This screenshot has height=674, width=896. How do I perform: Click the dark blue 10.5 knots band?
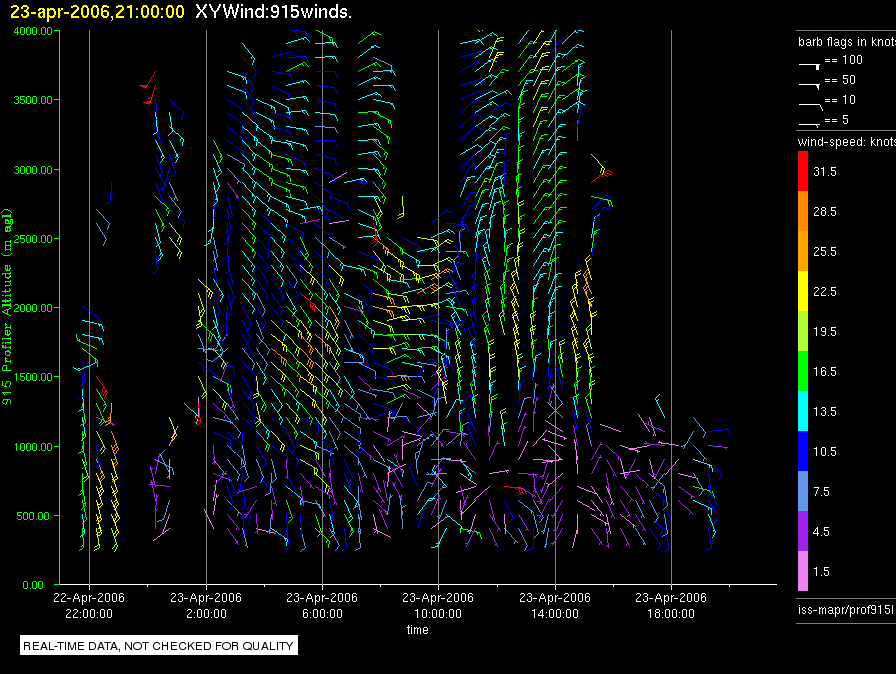[803, 451]
